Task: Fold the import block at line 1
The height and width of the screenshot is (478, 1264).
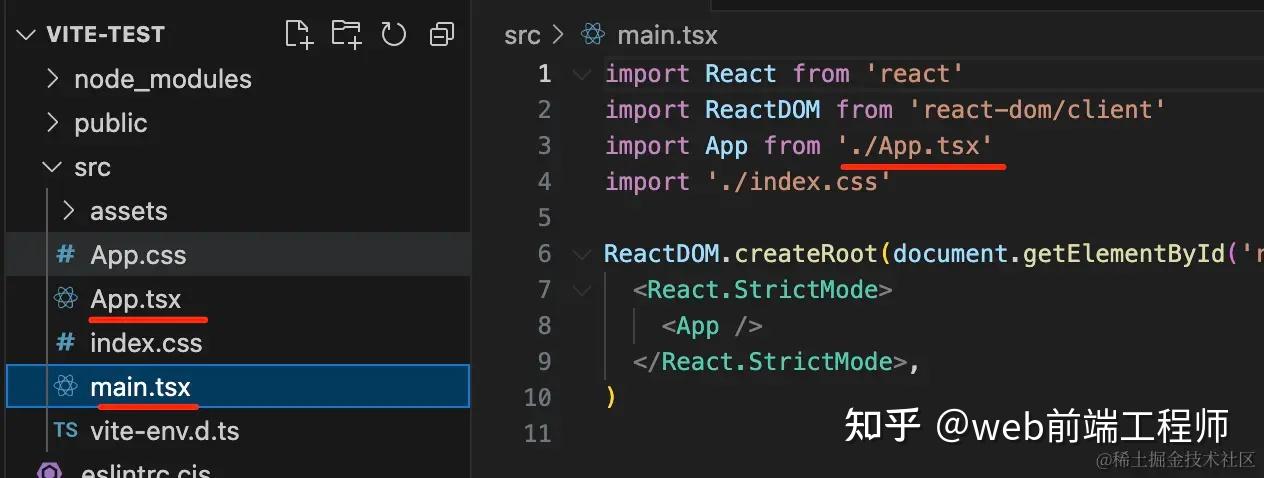Action: pos(581,74)
